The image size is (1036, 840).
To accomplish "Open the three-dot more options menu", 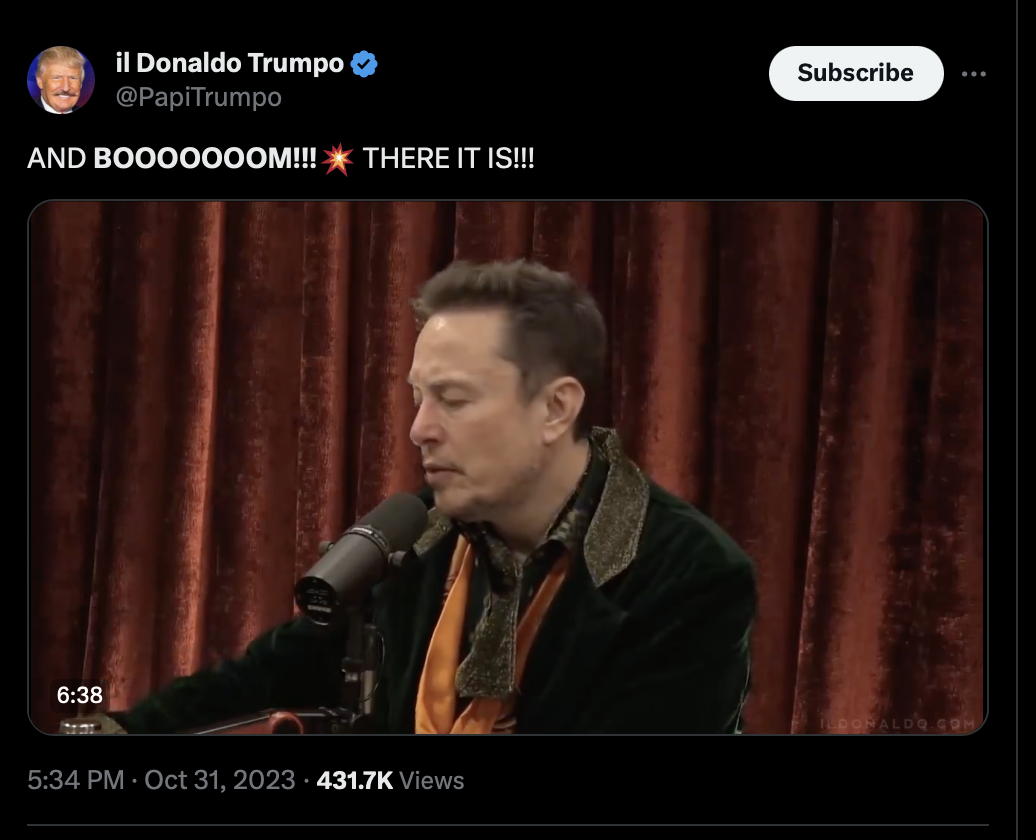I will pos(973,73).
